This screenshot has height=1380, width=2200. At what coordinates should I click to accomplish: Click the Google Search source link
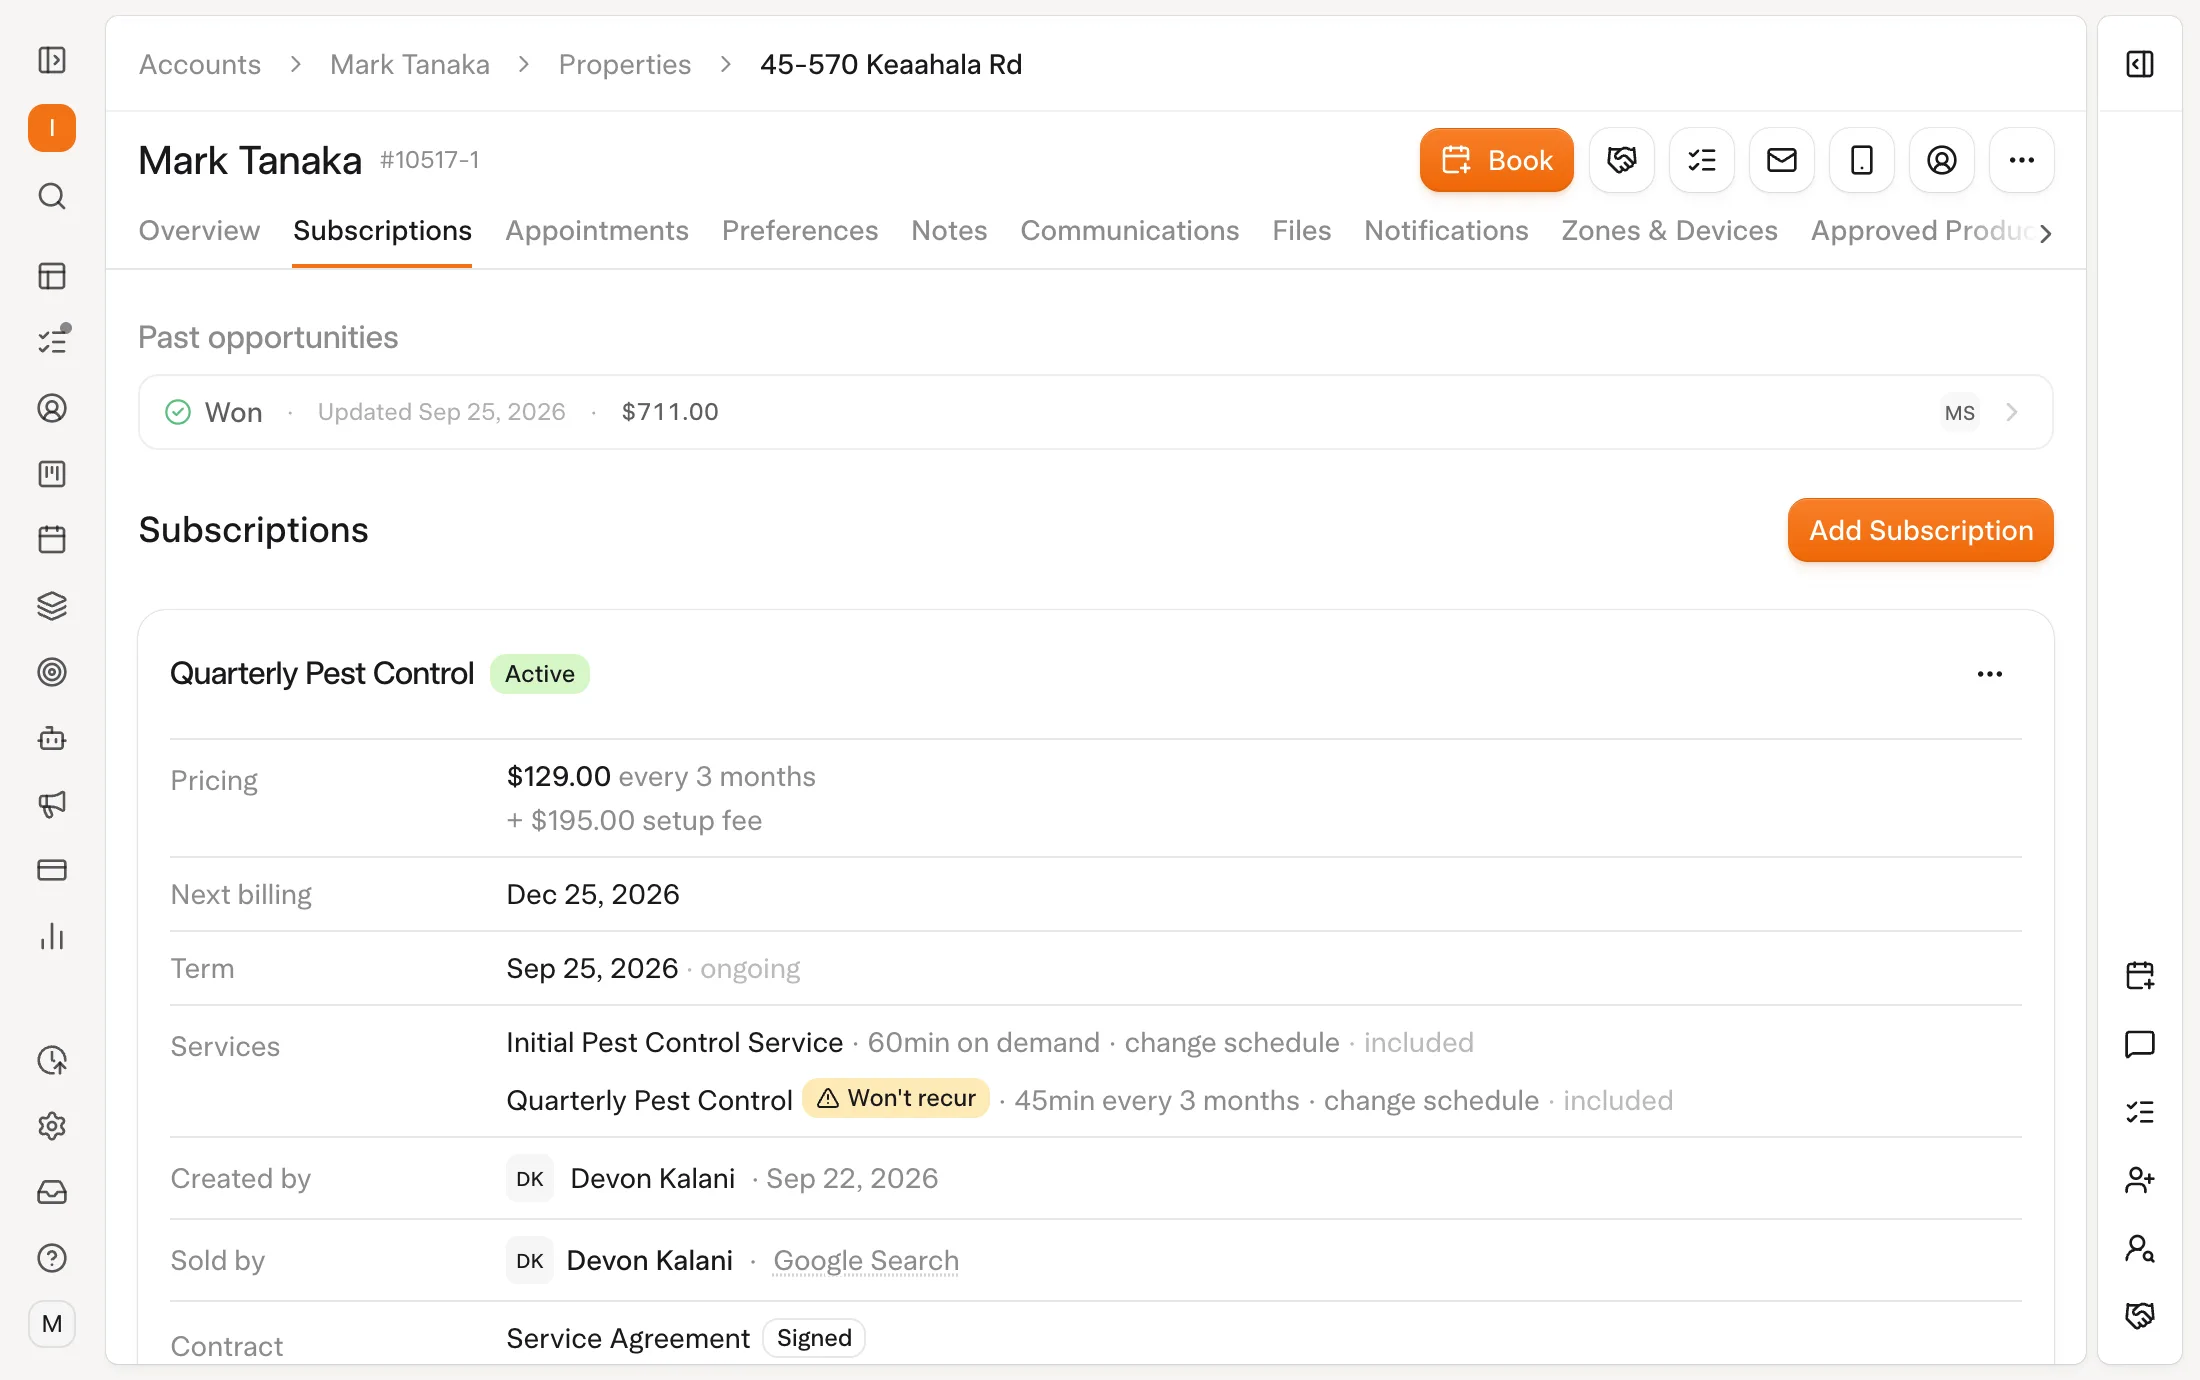(x=866, y=1261)
